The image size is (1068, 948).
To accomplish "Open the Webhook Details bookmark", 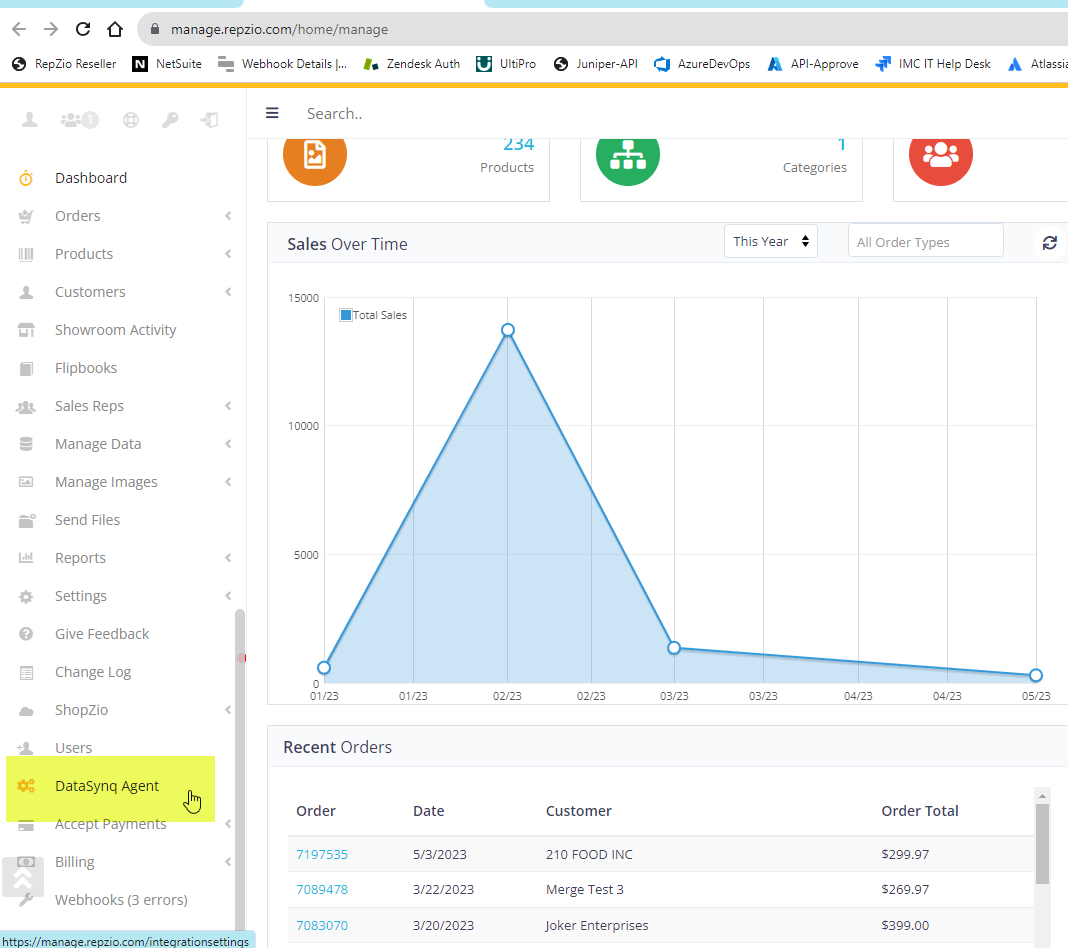I will coord(282,64).
